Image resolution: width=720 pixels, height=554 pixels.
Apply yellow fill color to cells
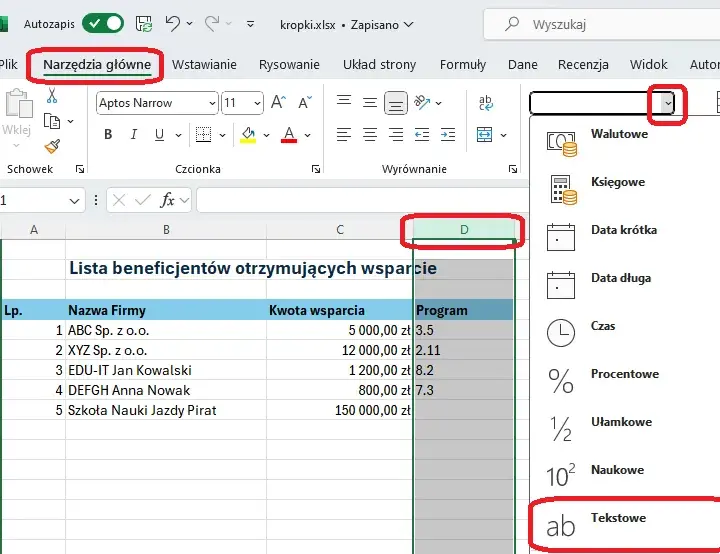click(x=248, y=135)
